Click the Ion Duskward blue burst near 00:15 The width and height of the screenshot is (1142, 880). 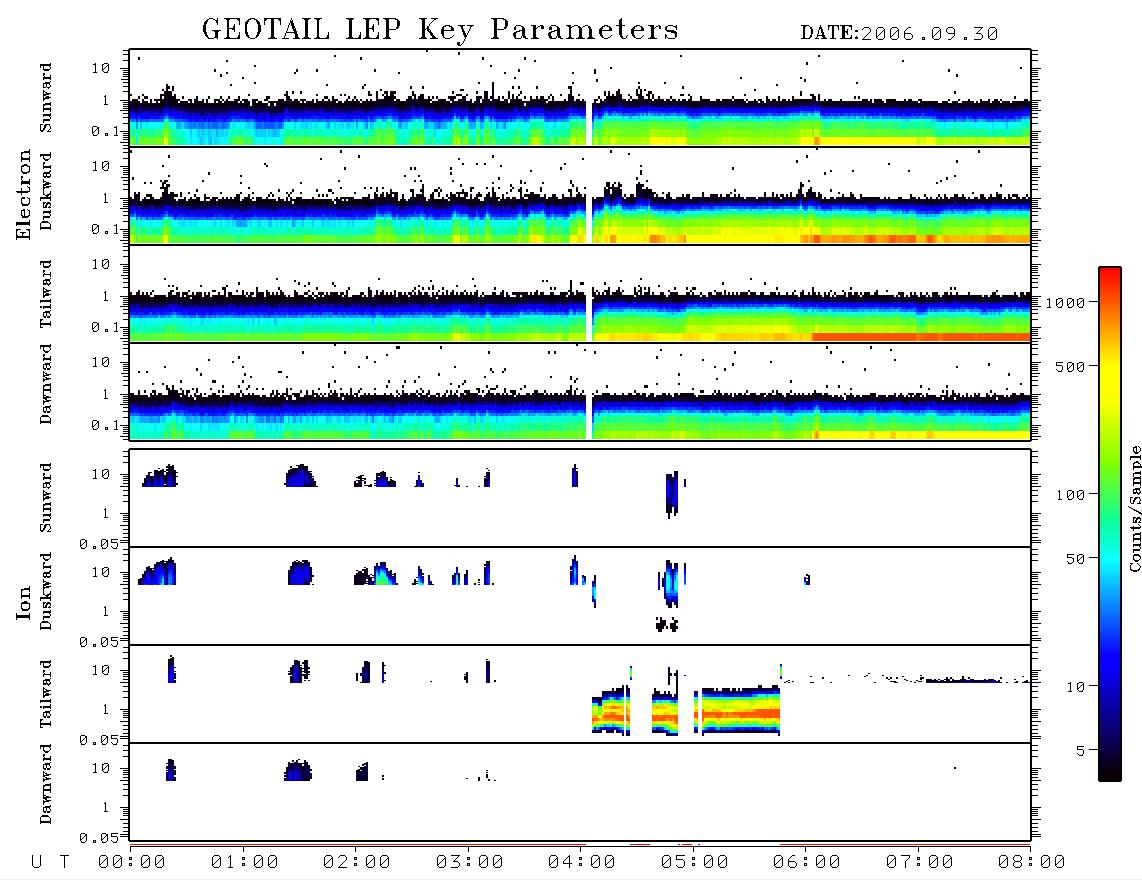(157, 572)
